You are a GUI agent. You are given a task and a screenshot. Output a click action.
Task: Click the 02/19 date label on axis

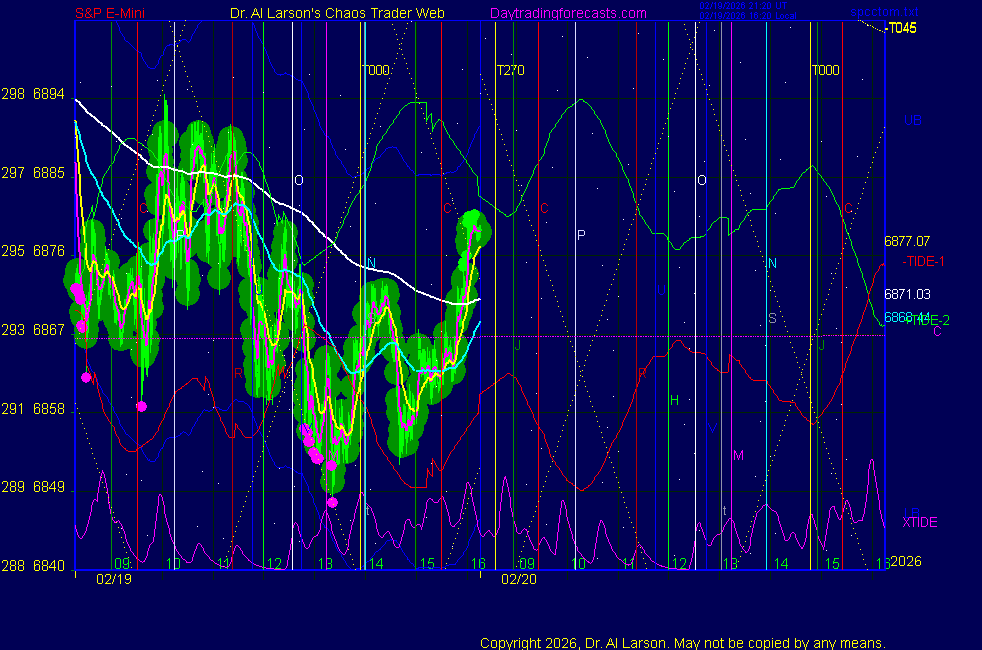click(112, 578)
